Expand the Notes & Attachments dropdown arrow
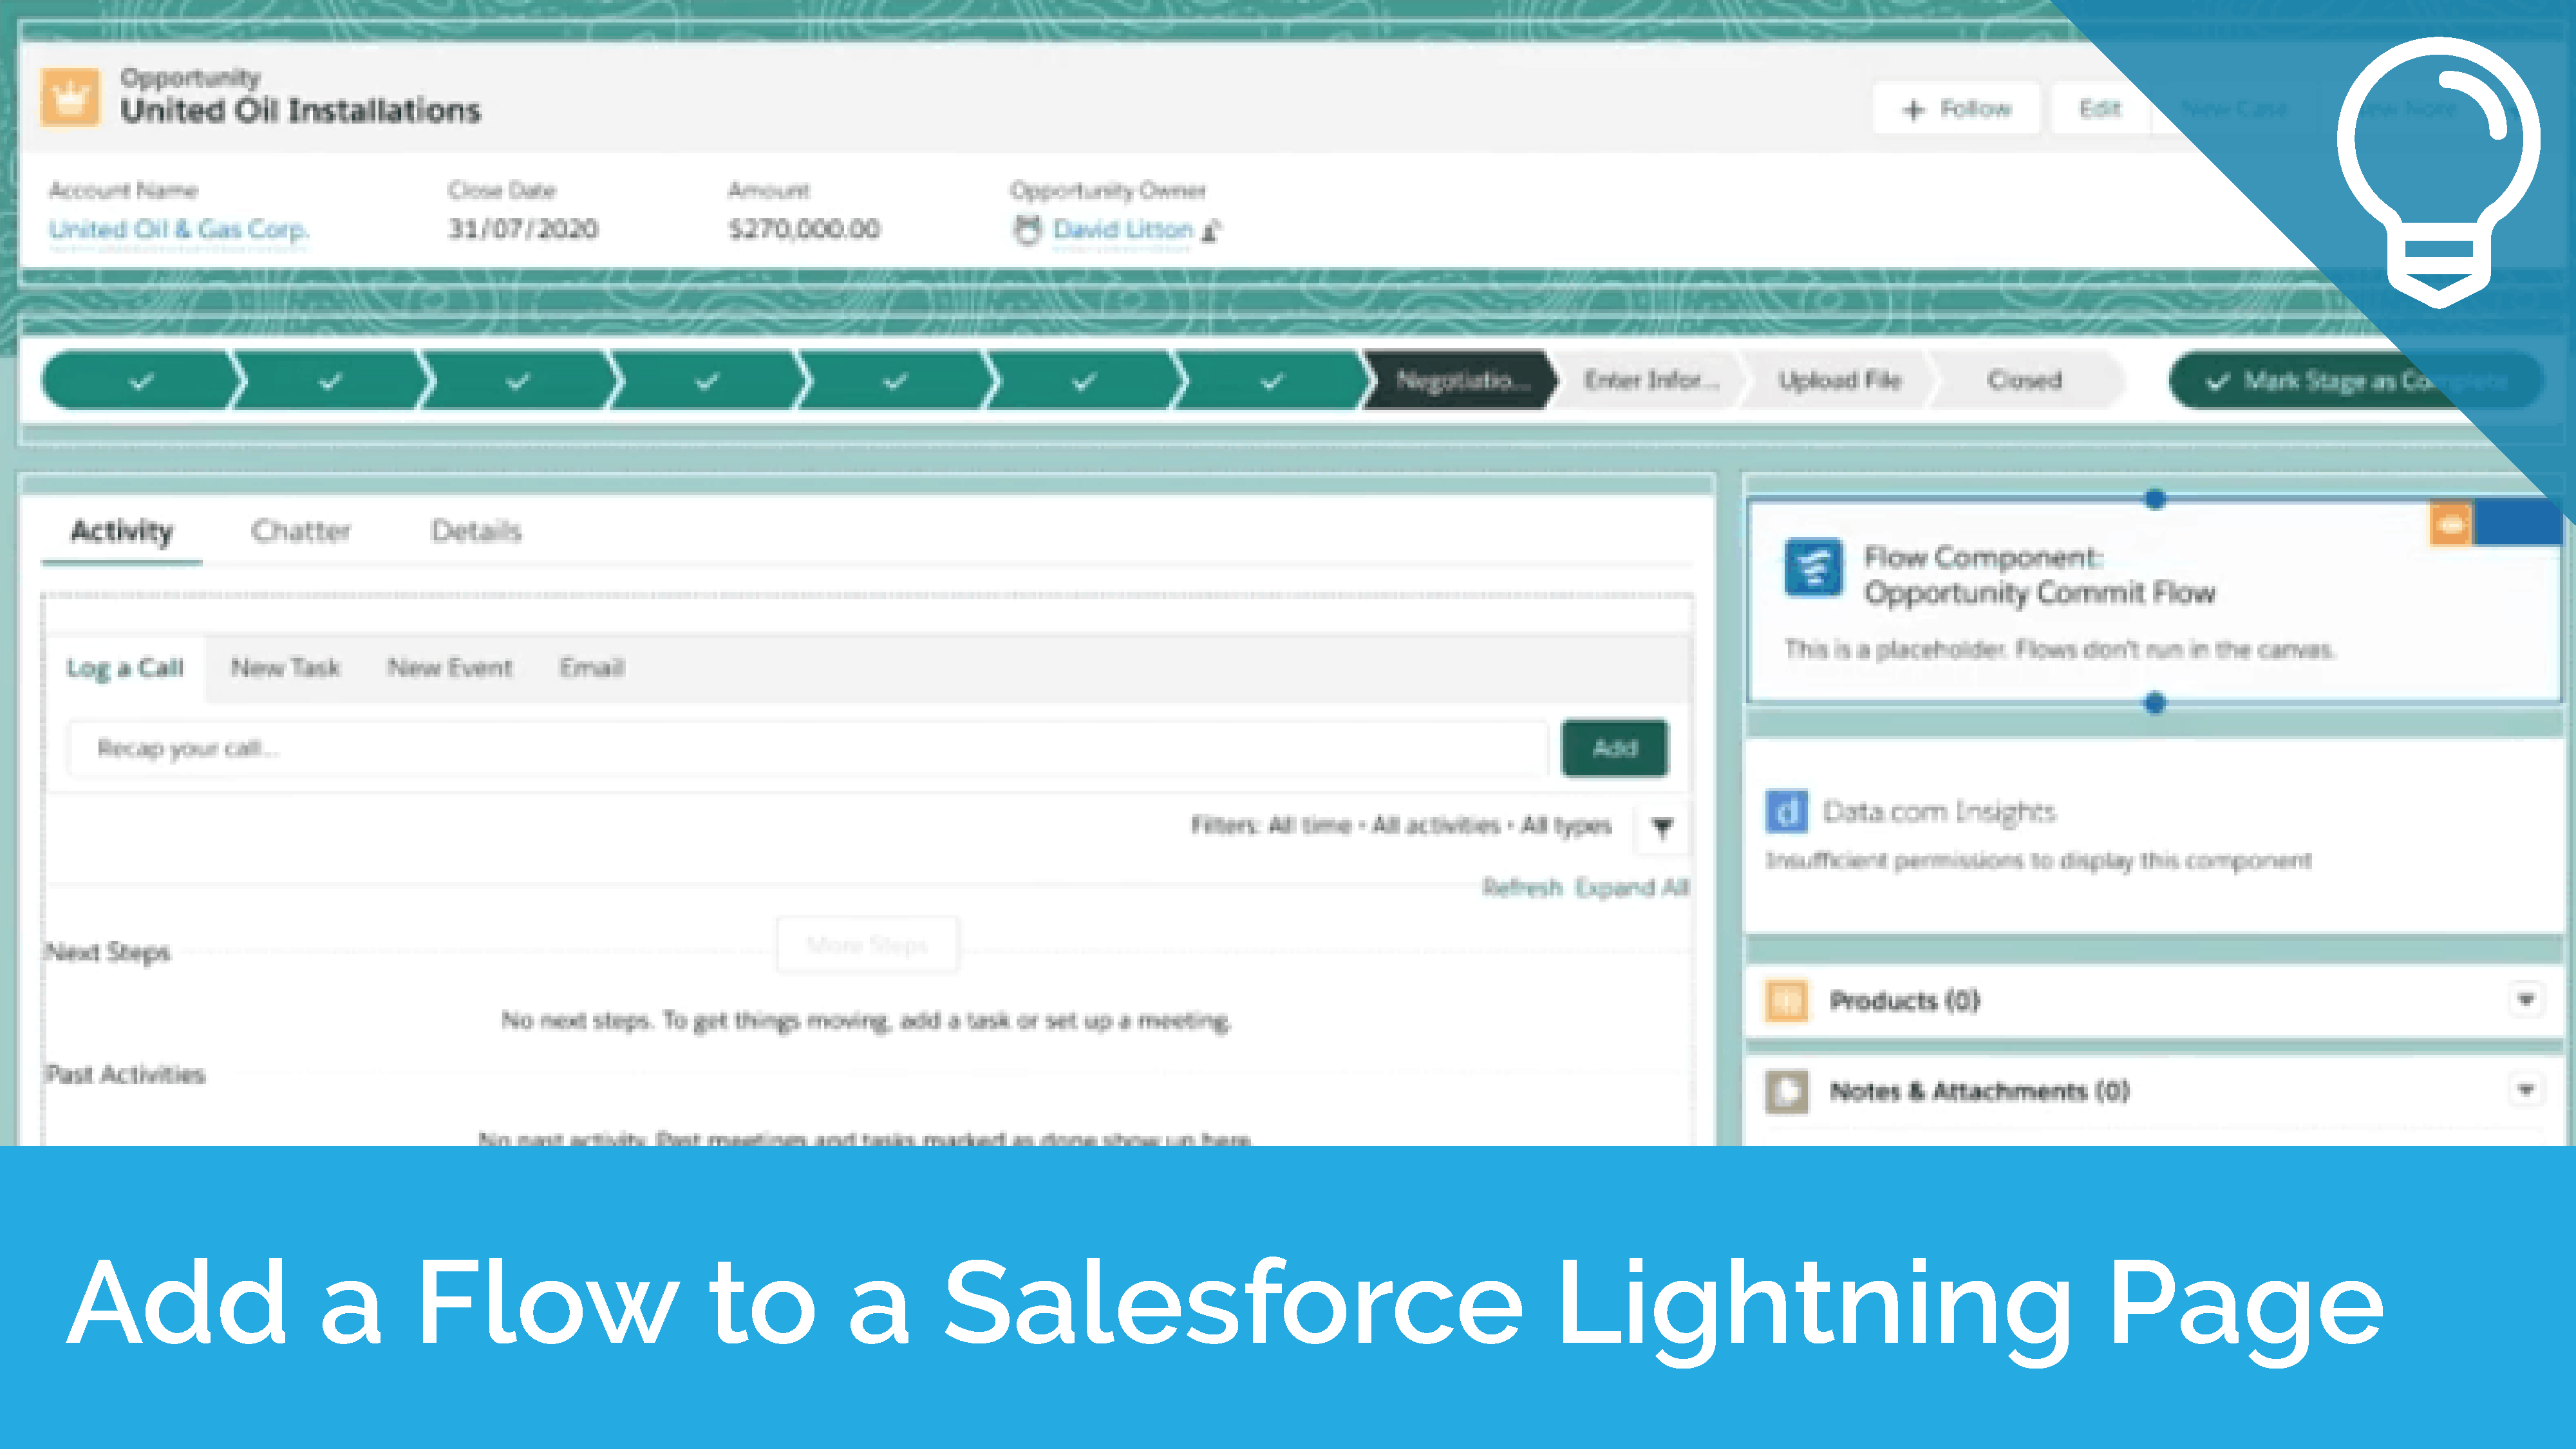This screenshot has width=2576, height=1449. pyautogui.click(x=2526, y=1090)
